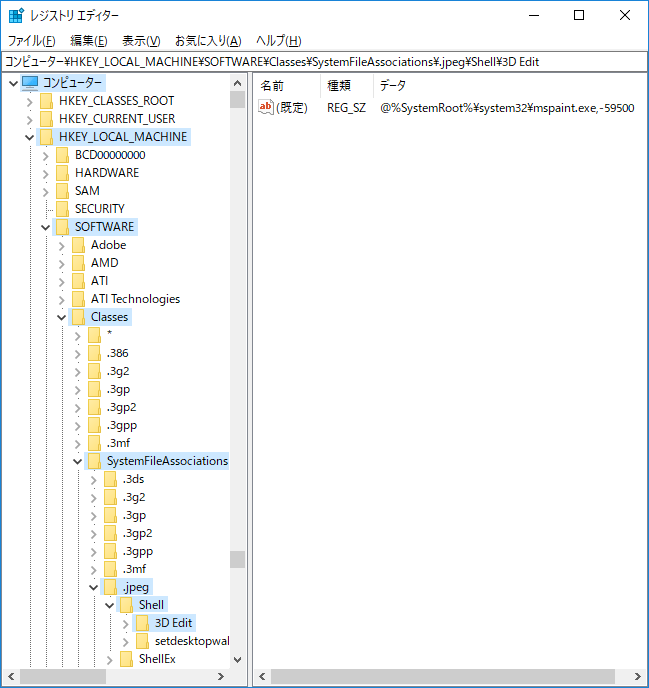Expand the HKEY_CLASSES_ROOT node
The image size is (649, 688).
29,102
